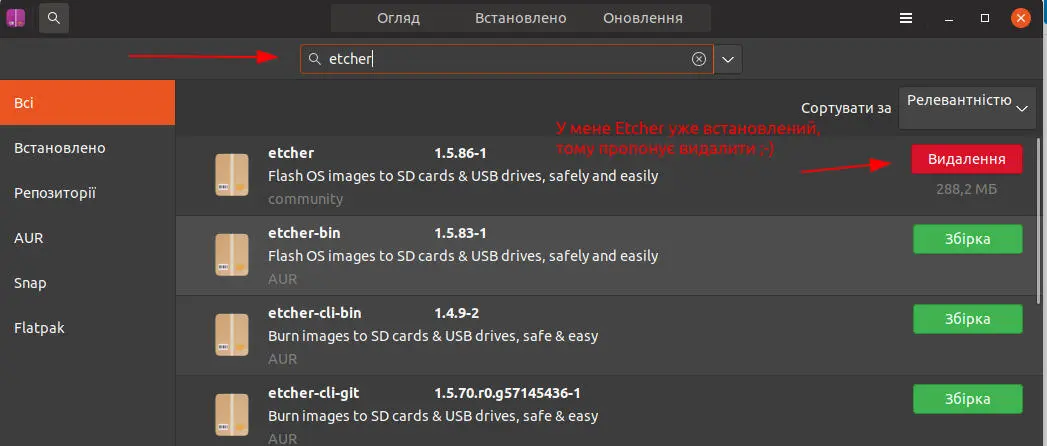Open the Релевантністю sort dropdown
This screenshot has height=446, width=1047.
[x=966, y=106]
